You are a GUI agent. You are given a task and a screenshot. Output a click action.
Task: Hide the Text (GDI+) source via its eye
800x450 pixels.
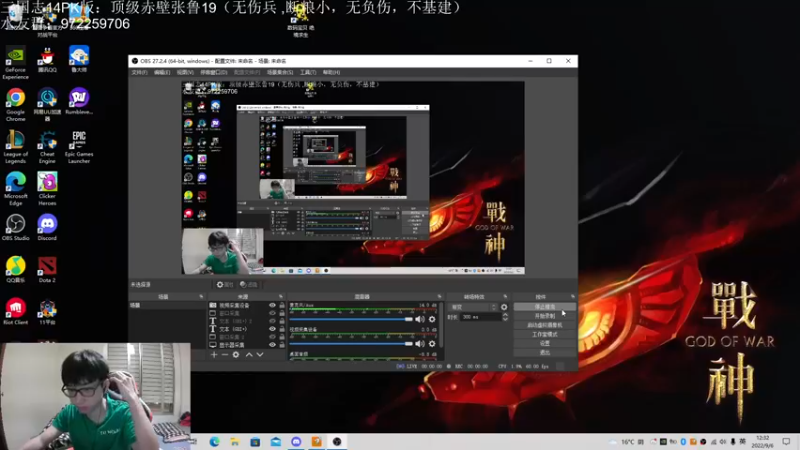(272, 329)
